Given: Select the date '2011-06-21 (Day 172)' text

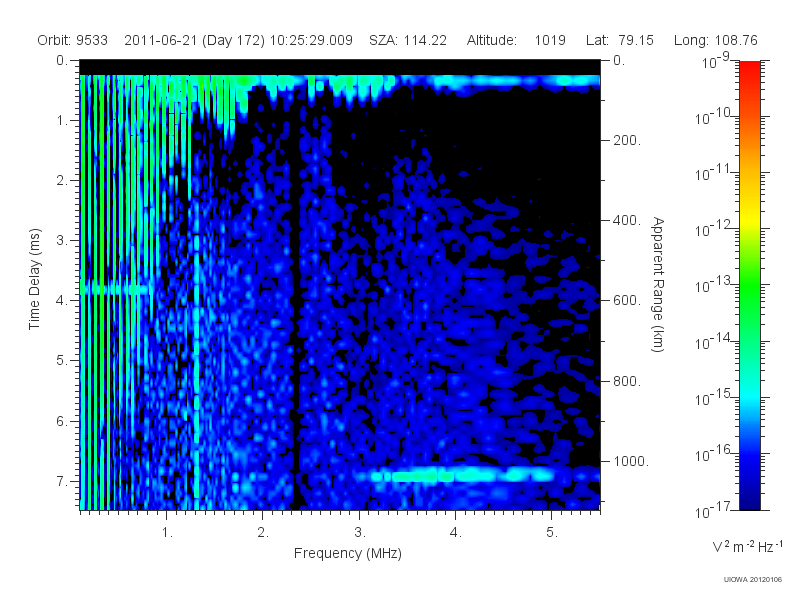Looking at the screenshot, I should pos(194,40).
